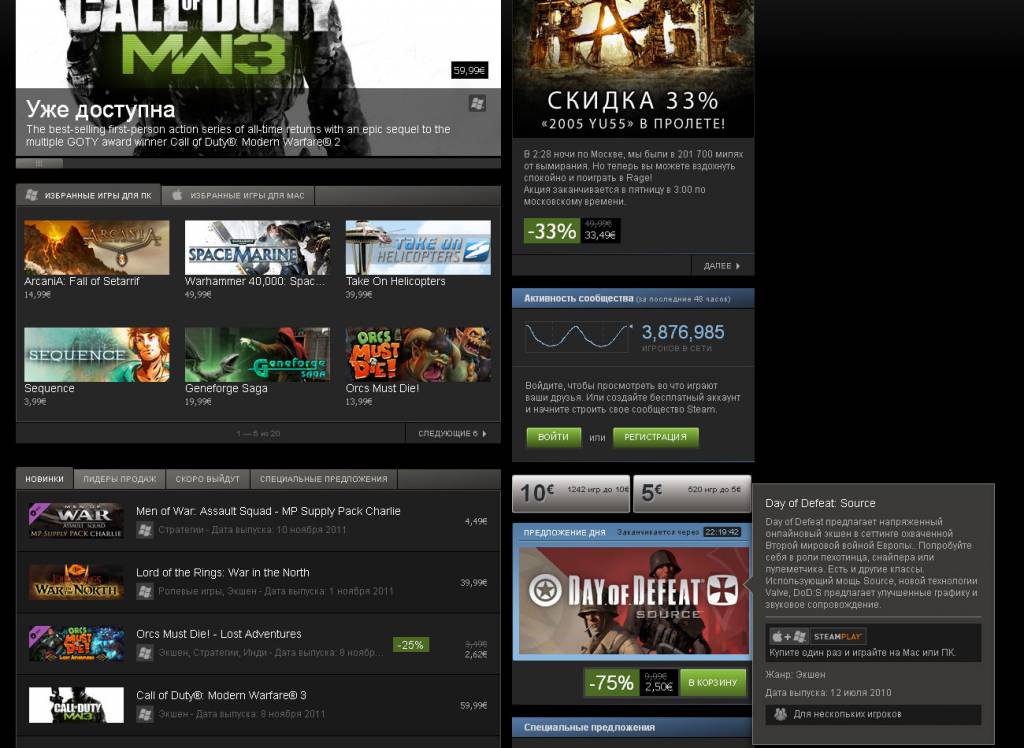This screenshot has width=1024, height=748.
Task: Click Windows icon under Men of War entry
Action: [145, 530]
